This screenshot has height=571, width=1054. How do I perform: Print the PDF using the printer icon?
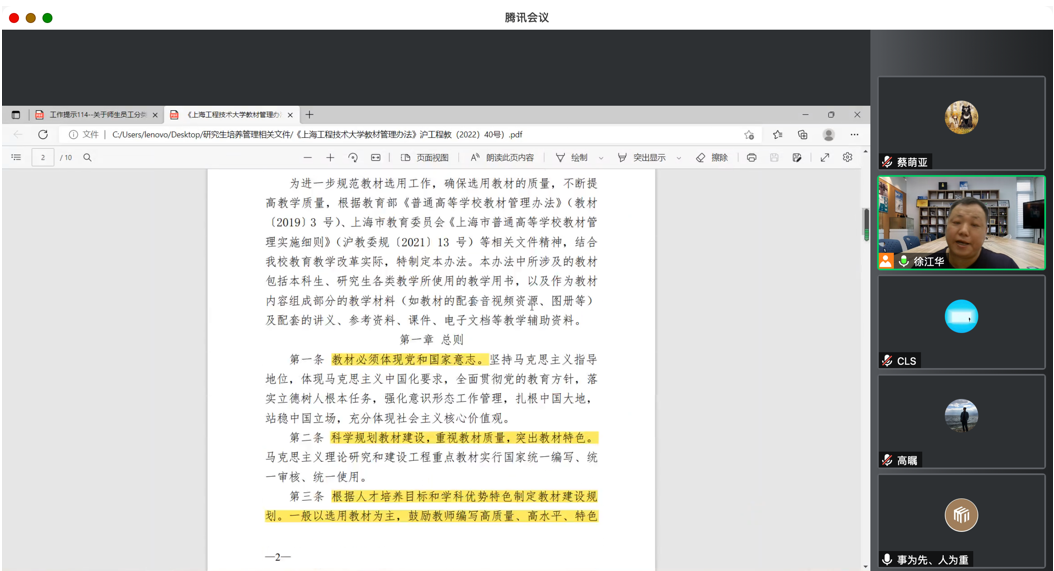tap(751, 158)
